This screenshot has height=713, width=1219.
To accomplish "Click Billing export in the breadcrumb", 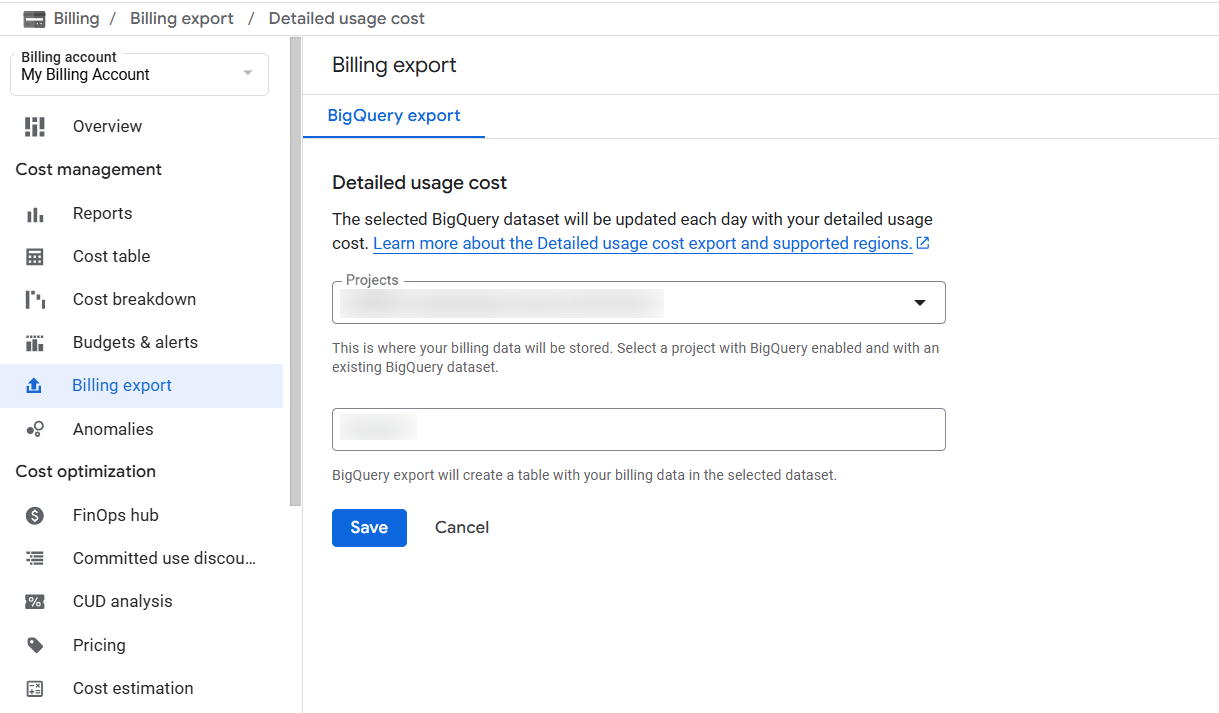I will [182, 18].
